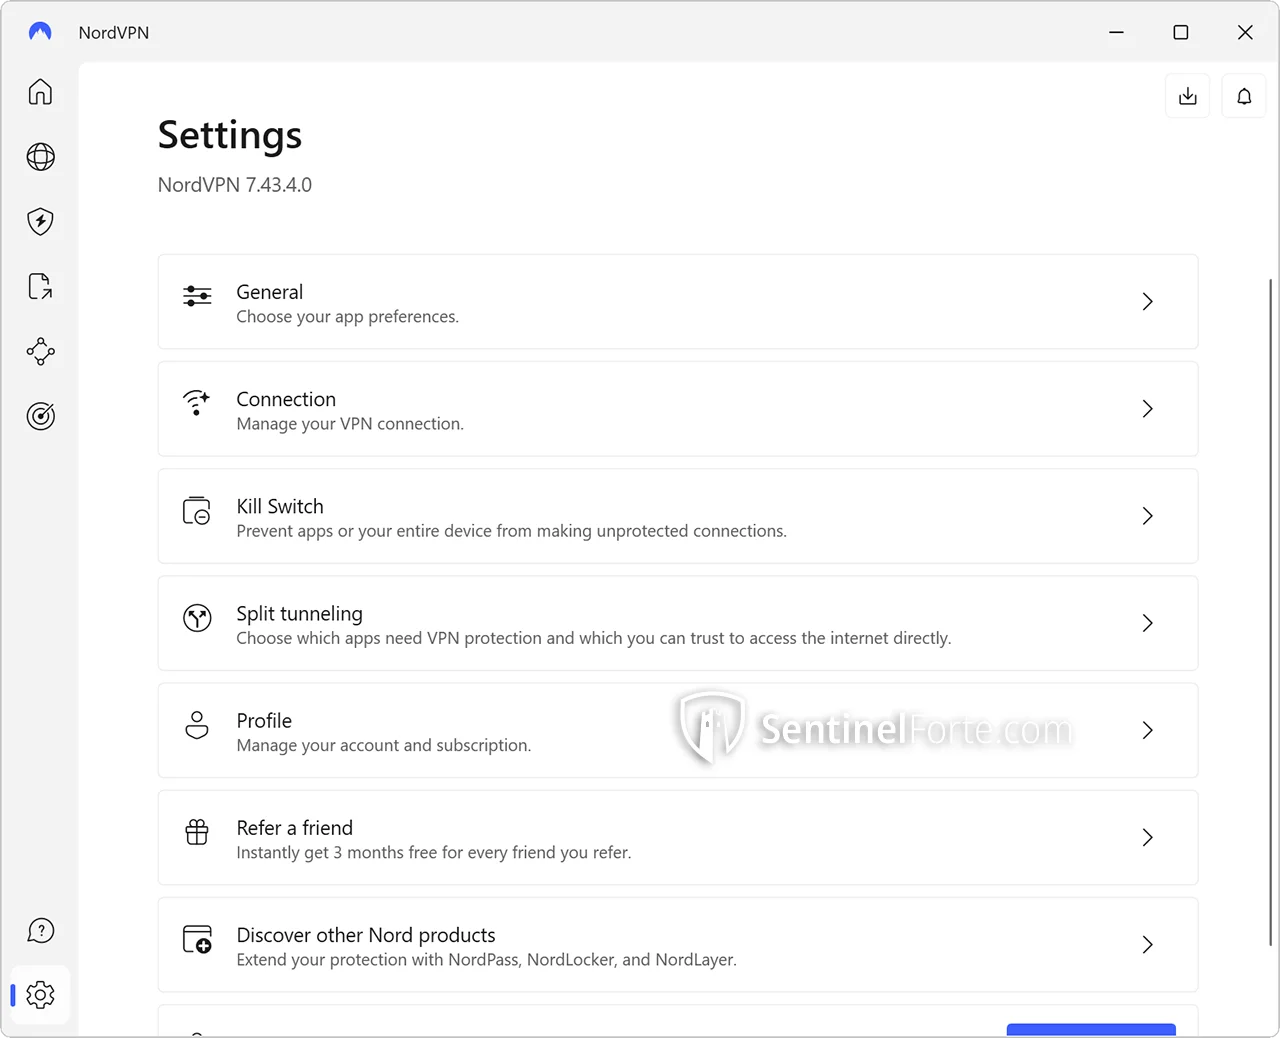
Task: Click the Split tunneling icon
Action: point(197,618)
